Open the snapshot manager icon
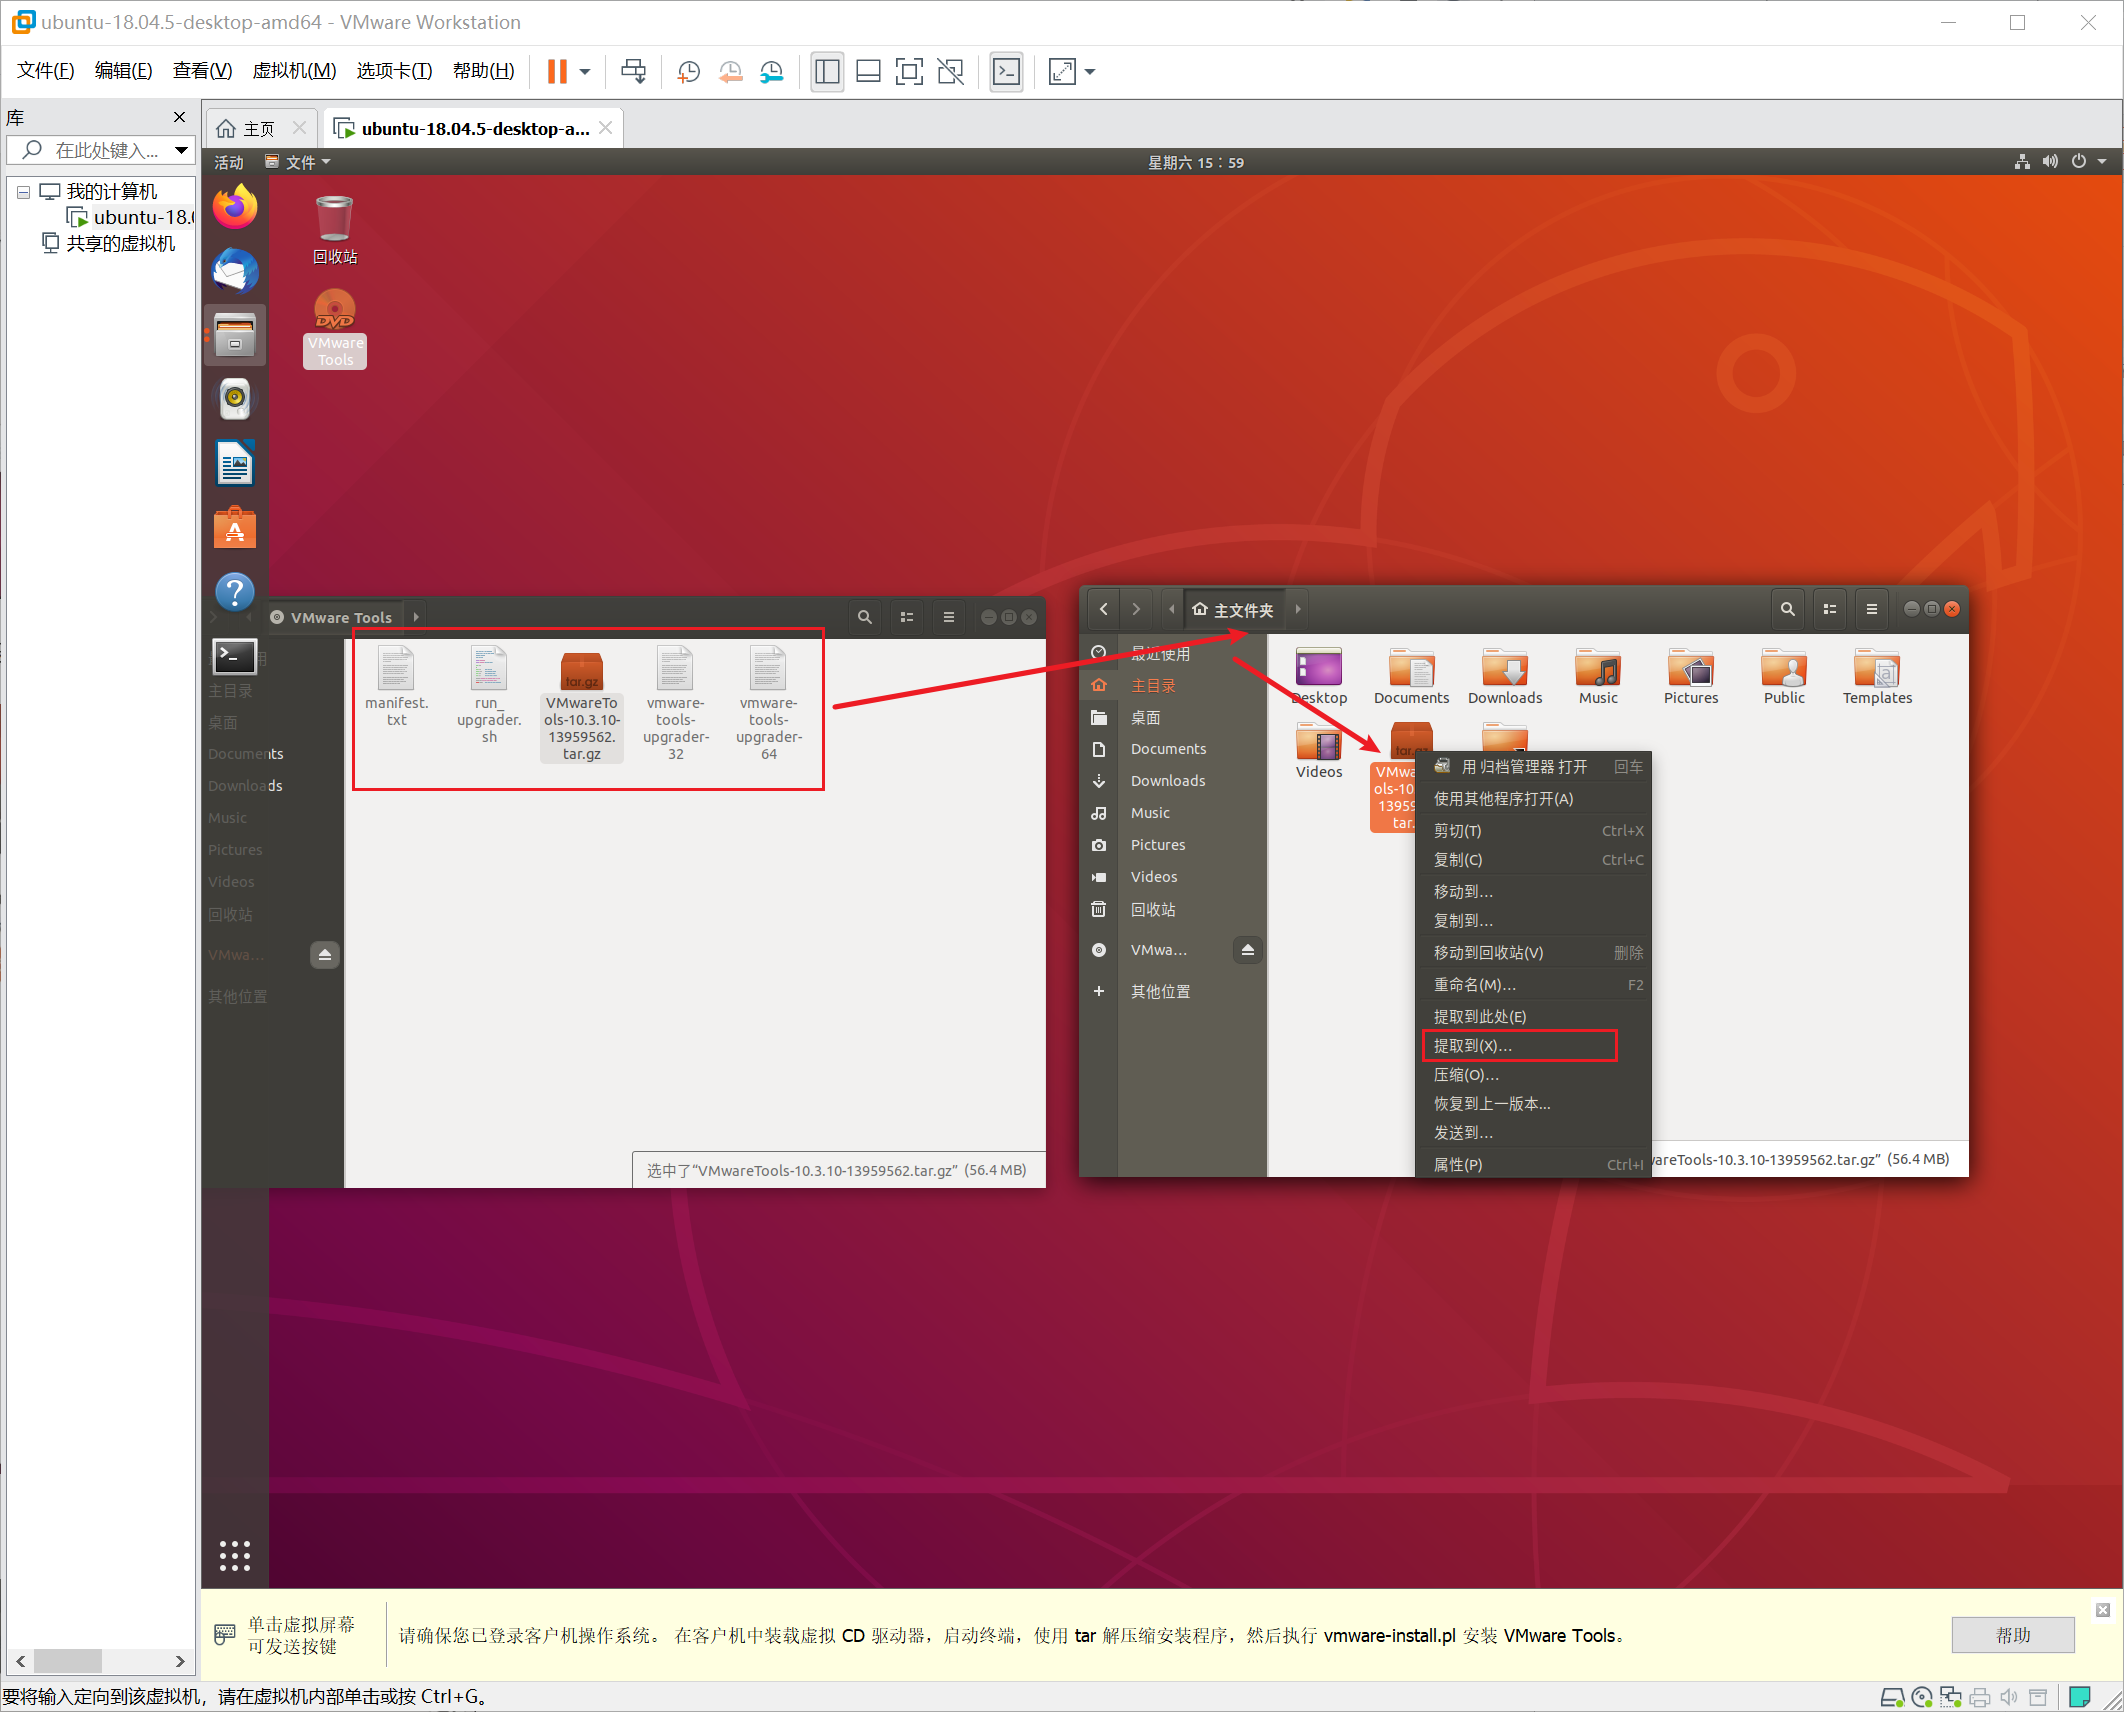 772,72
